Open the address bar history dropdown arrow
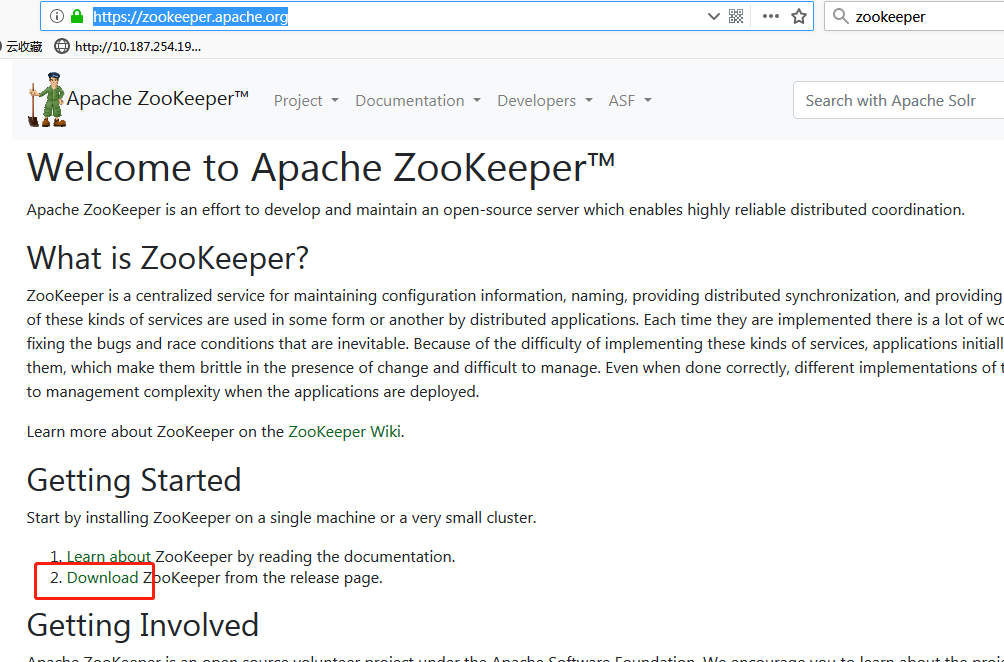 [x=713, y=17]
